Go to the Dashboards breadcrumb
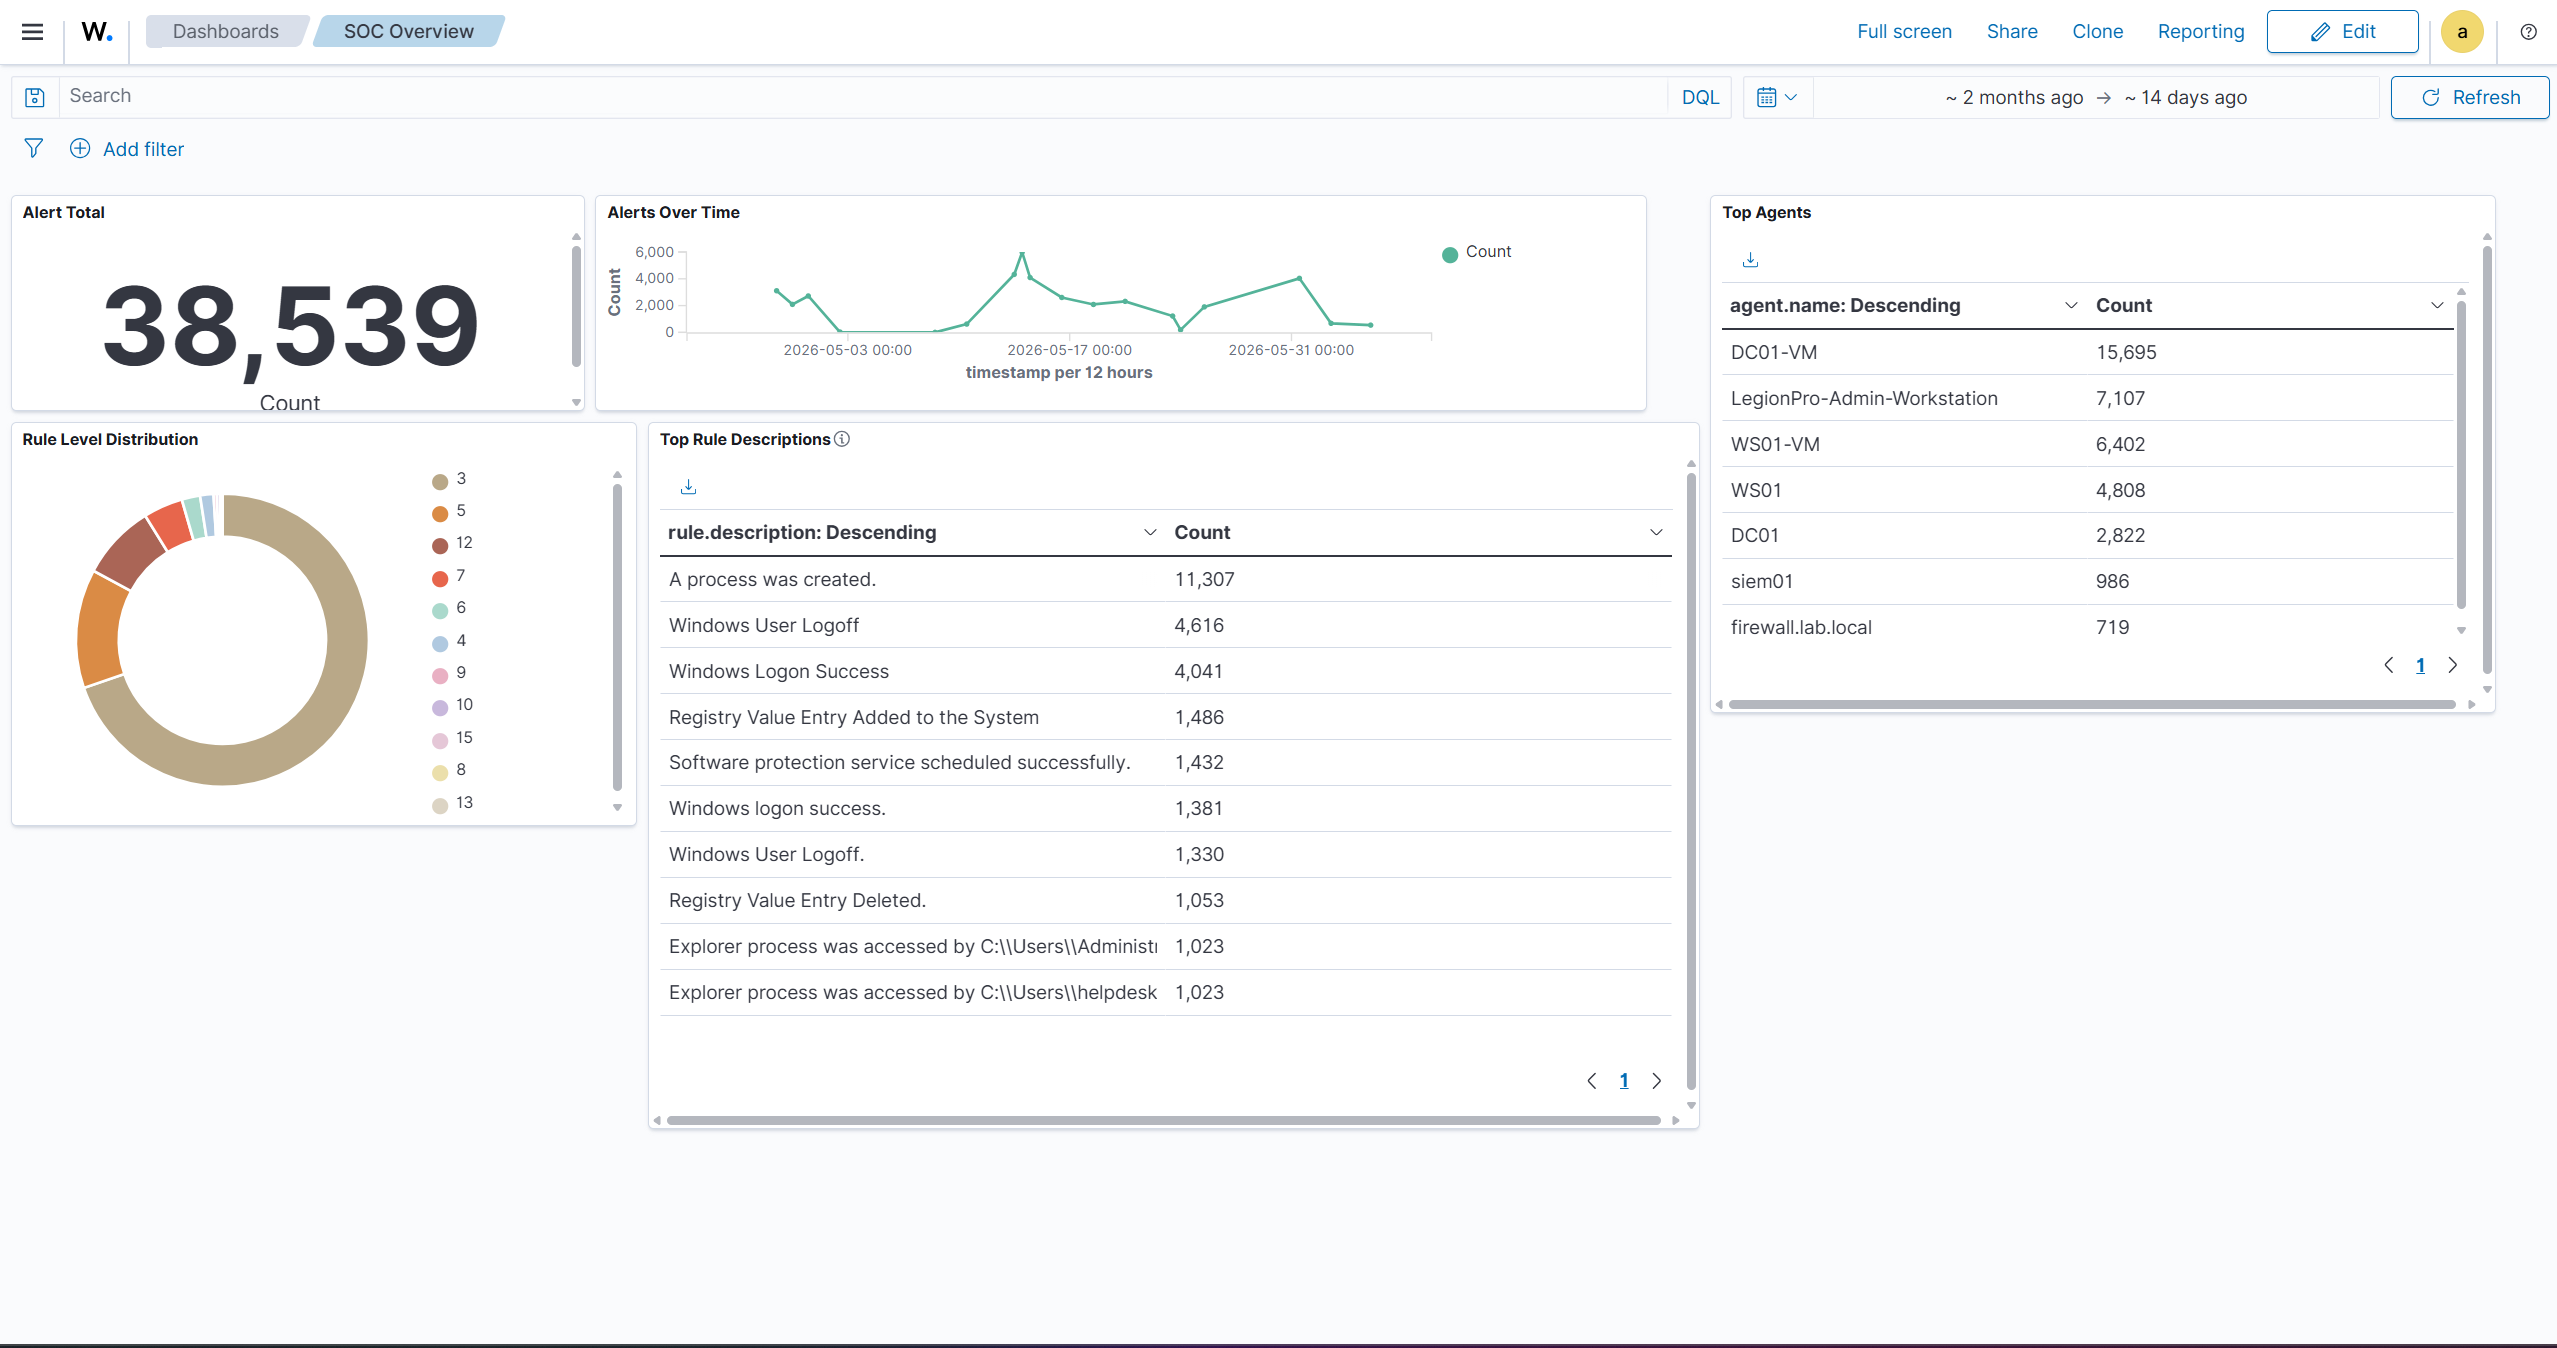Viewport: 2557px width, 1348px height. [225, 31]
